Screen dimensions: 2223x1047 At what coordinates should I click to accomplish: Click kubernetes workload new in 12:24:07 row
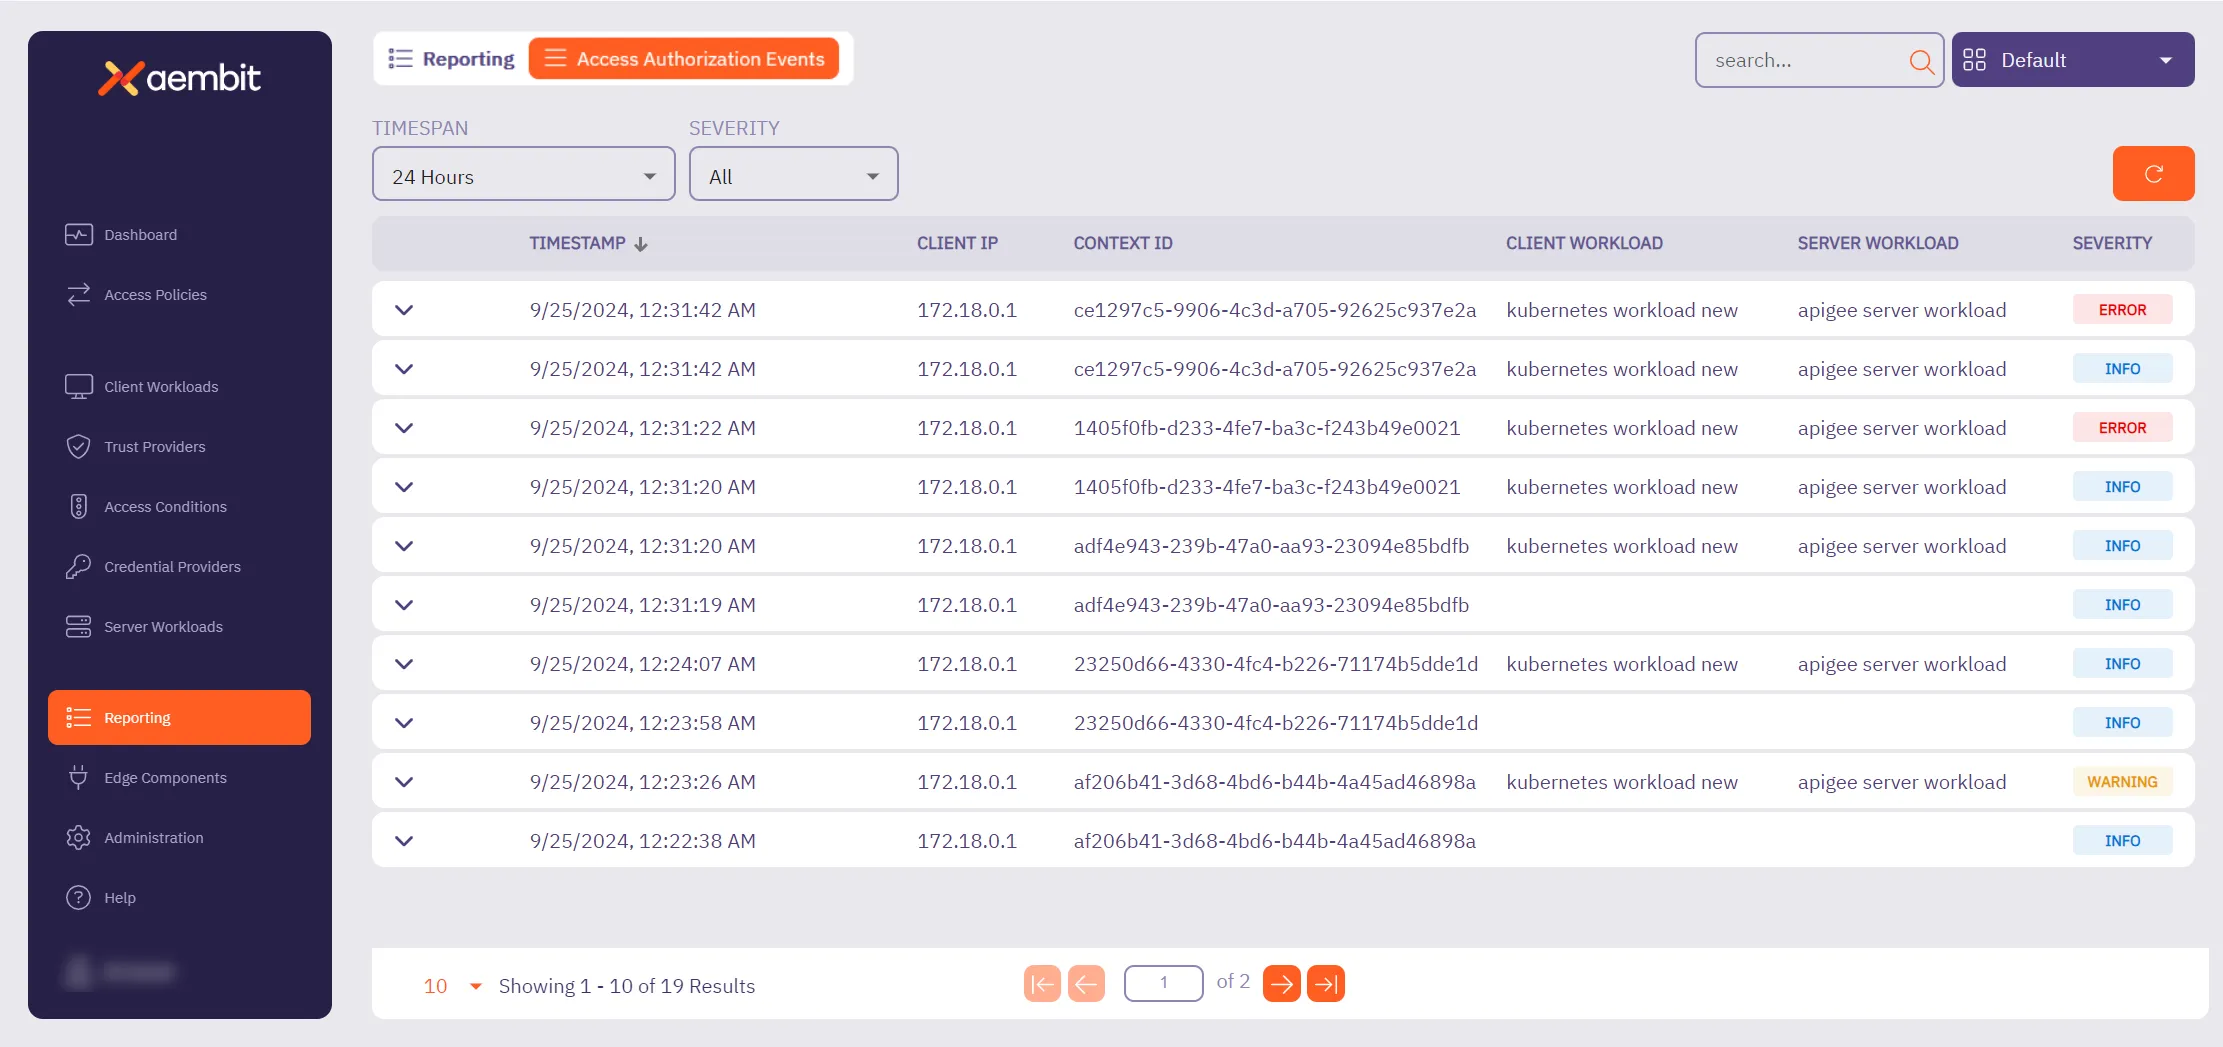[1622, 664]
